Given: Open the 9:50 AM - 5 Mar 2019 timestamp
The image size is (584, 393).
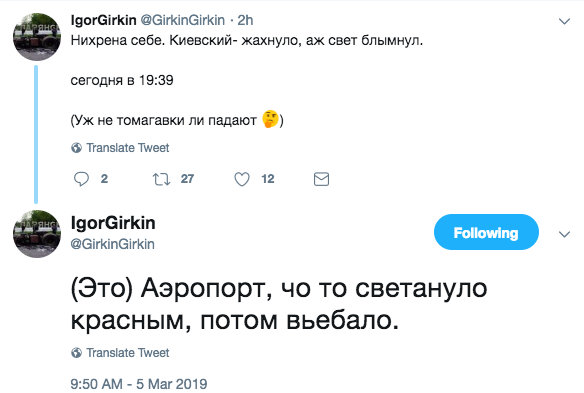Looking at the screenshot, I should [x=139, y=384].
